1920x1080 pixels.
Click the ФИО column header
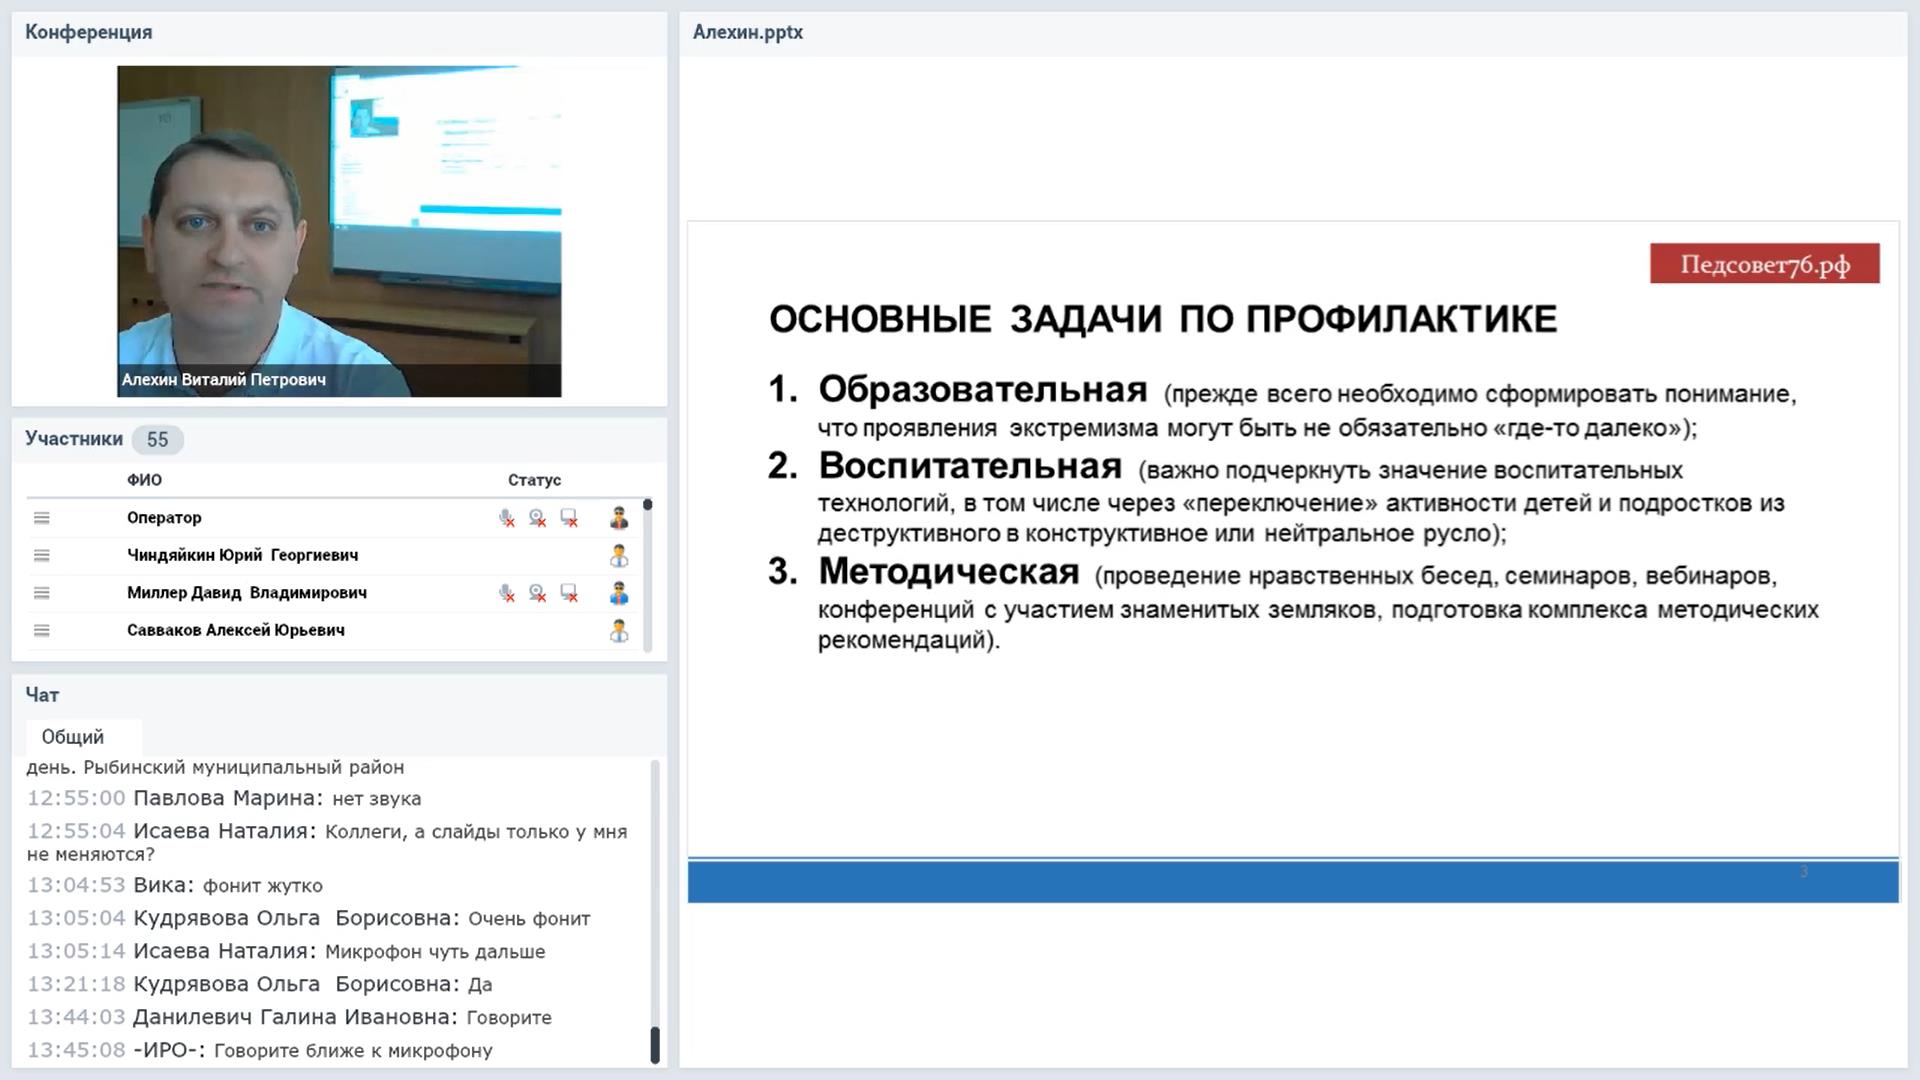(144, 480)
